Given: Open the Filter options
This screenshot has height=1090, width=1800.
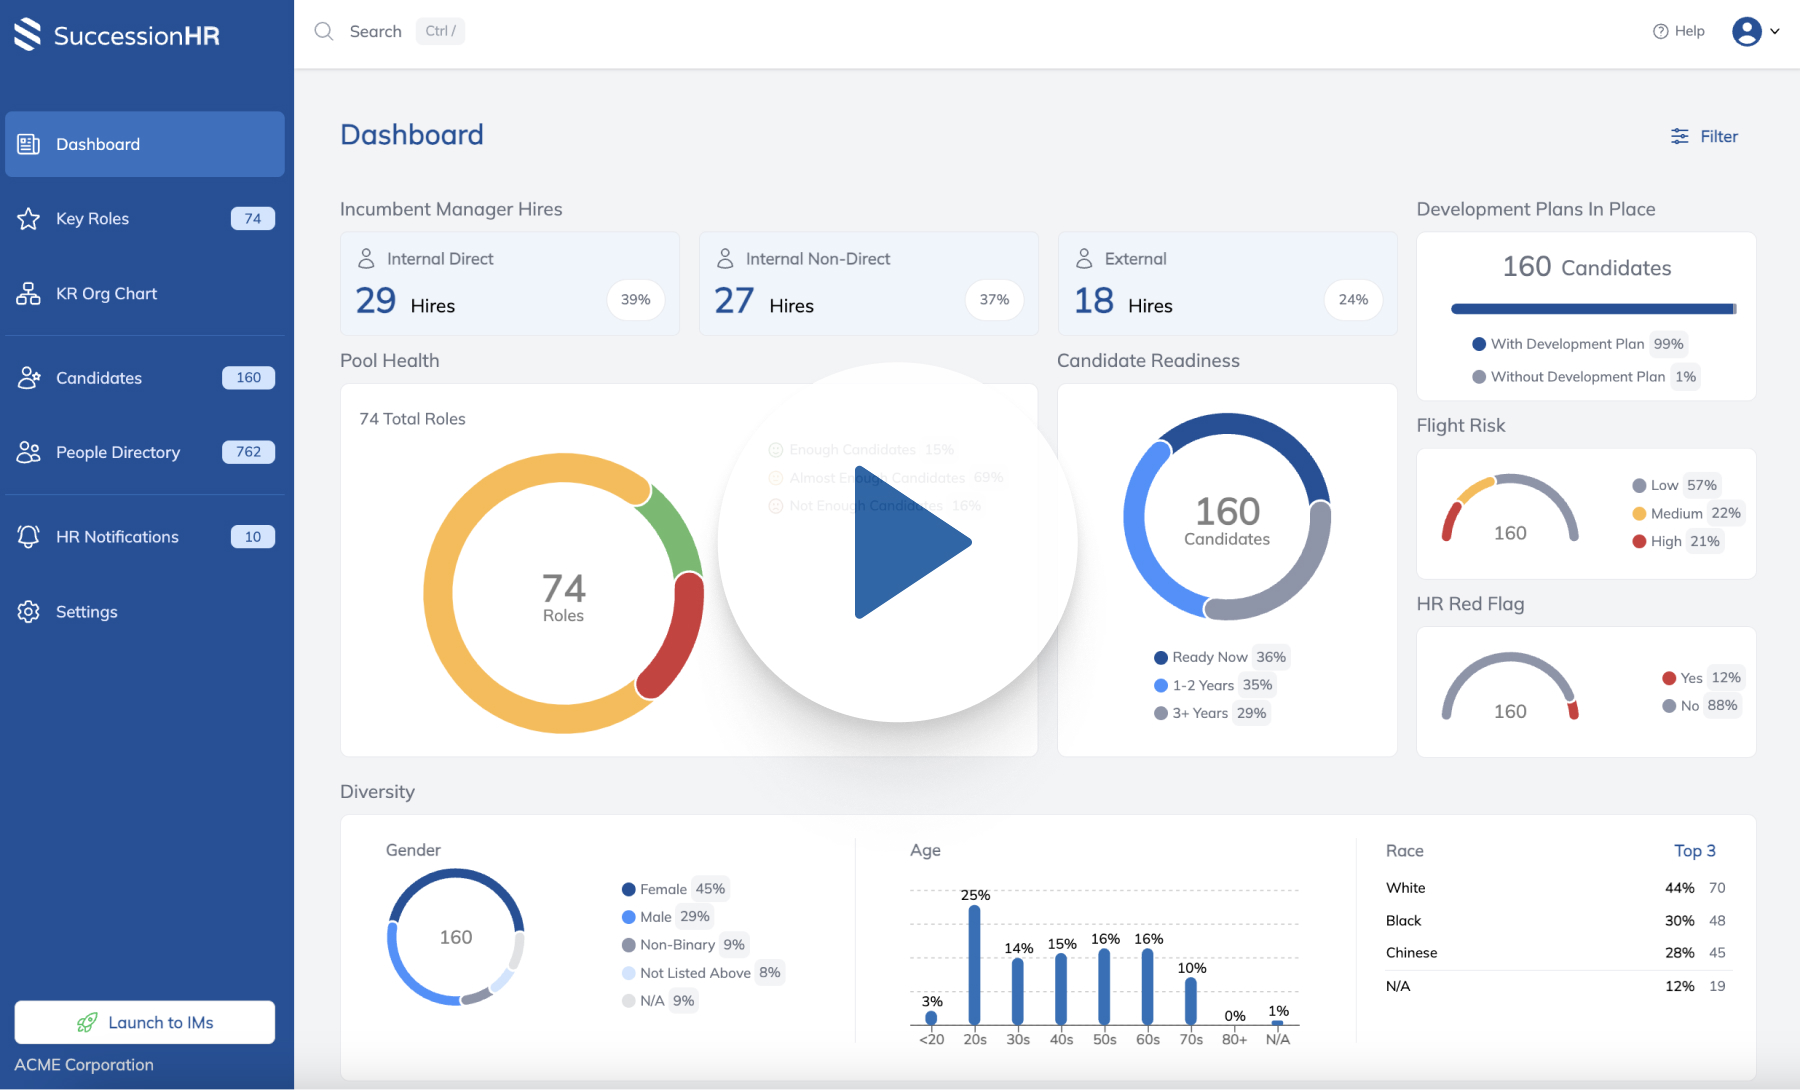Looking at the screenshot, I should [1704, 136].
